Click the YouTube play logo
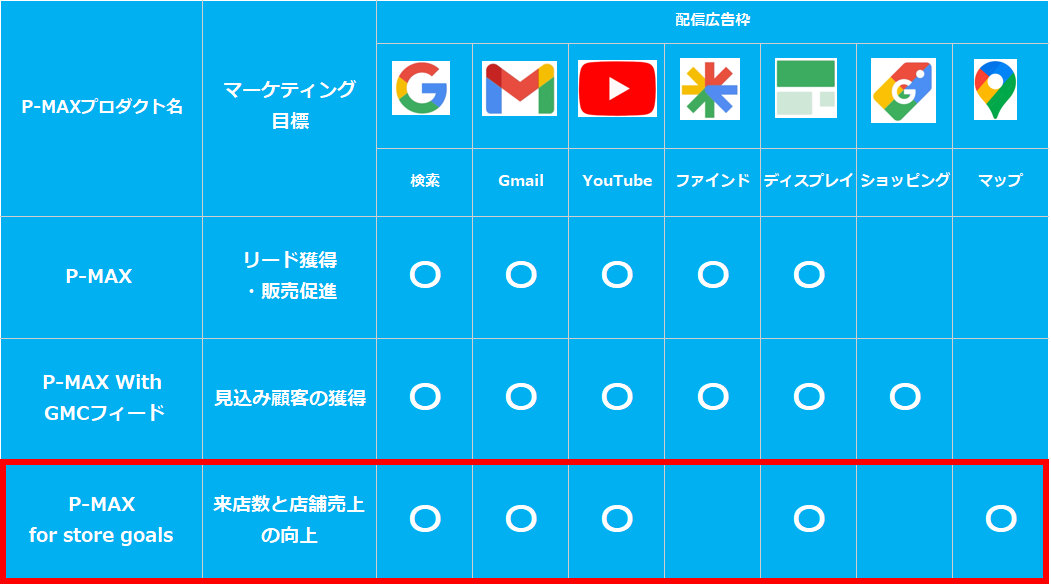 [x=617, y=88]
